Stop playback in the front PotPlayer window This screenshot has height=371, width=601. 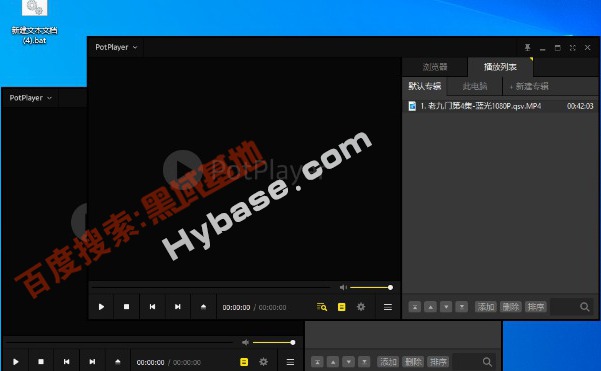click(126, 307)
